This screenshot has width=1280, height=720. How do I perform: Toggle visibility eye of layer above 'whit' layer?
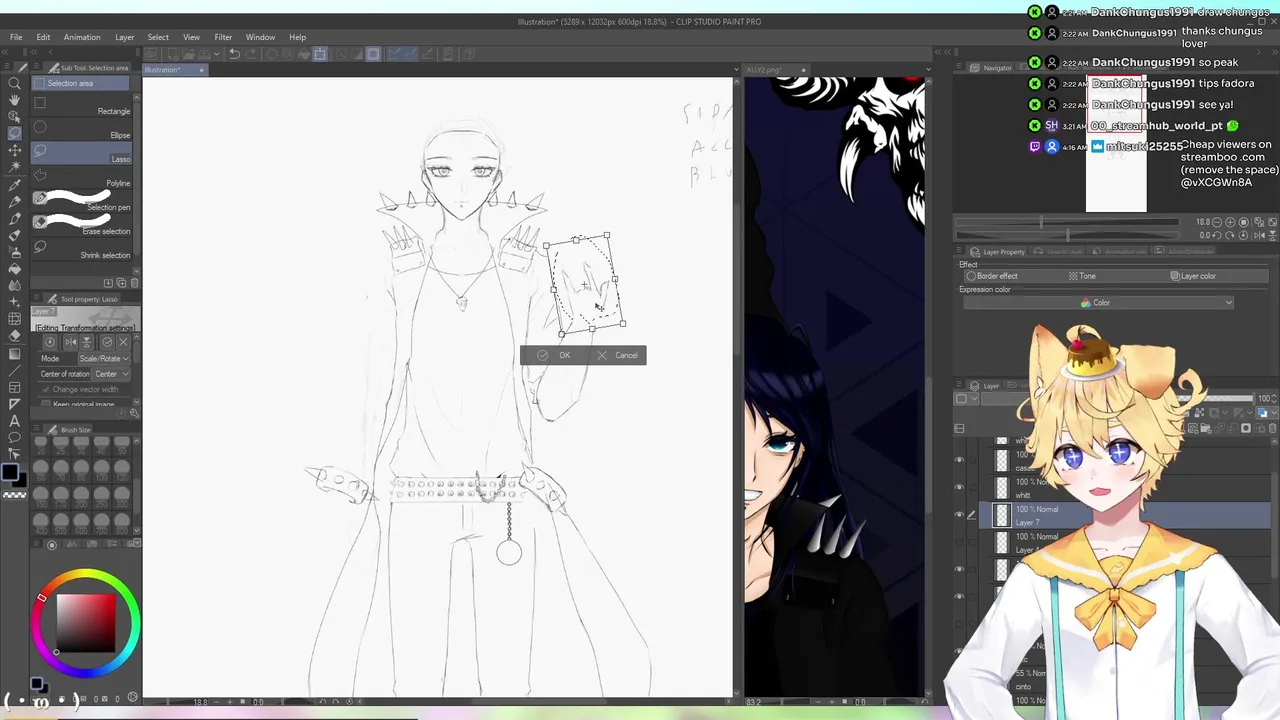[x=959, y=461]
